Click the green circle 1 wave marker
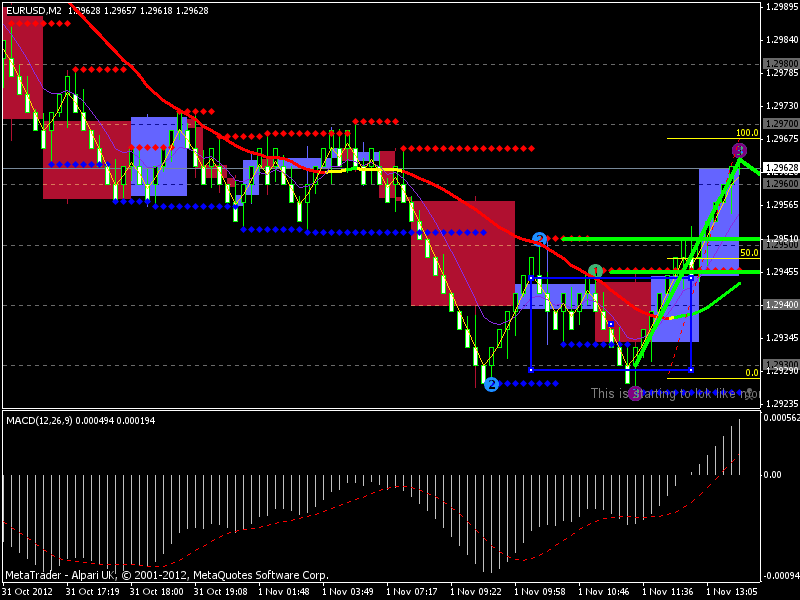The height and width of the screenshot is (600, 800). pos(595,271)
